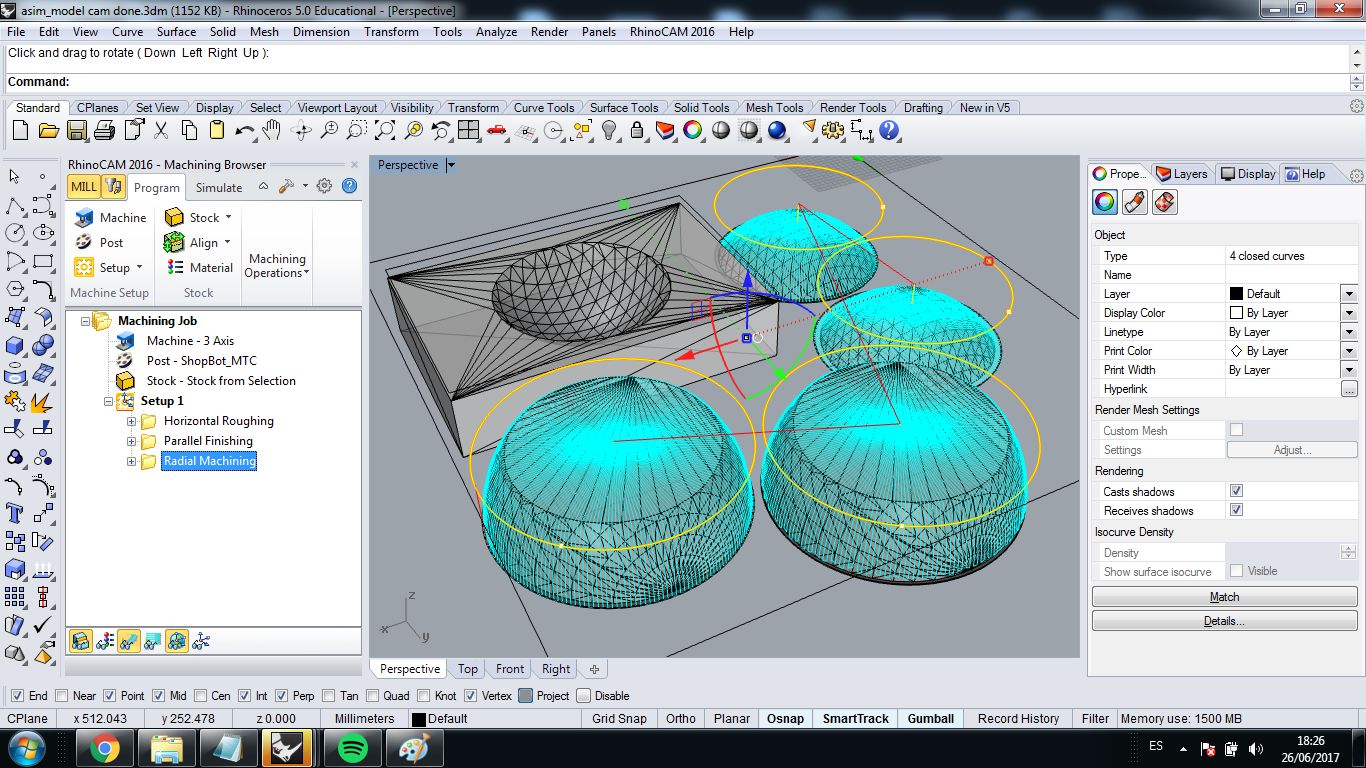Screen dimensions: 1366x768
Task: Enable the Quad osnap checkbox
Action: click(x=373, y=696)
